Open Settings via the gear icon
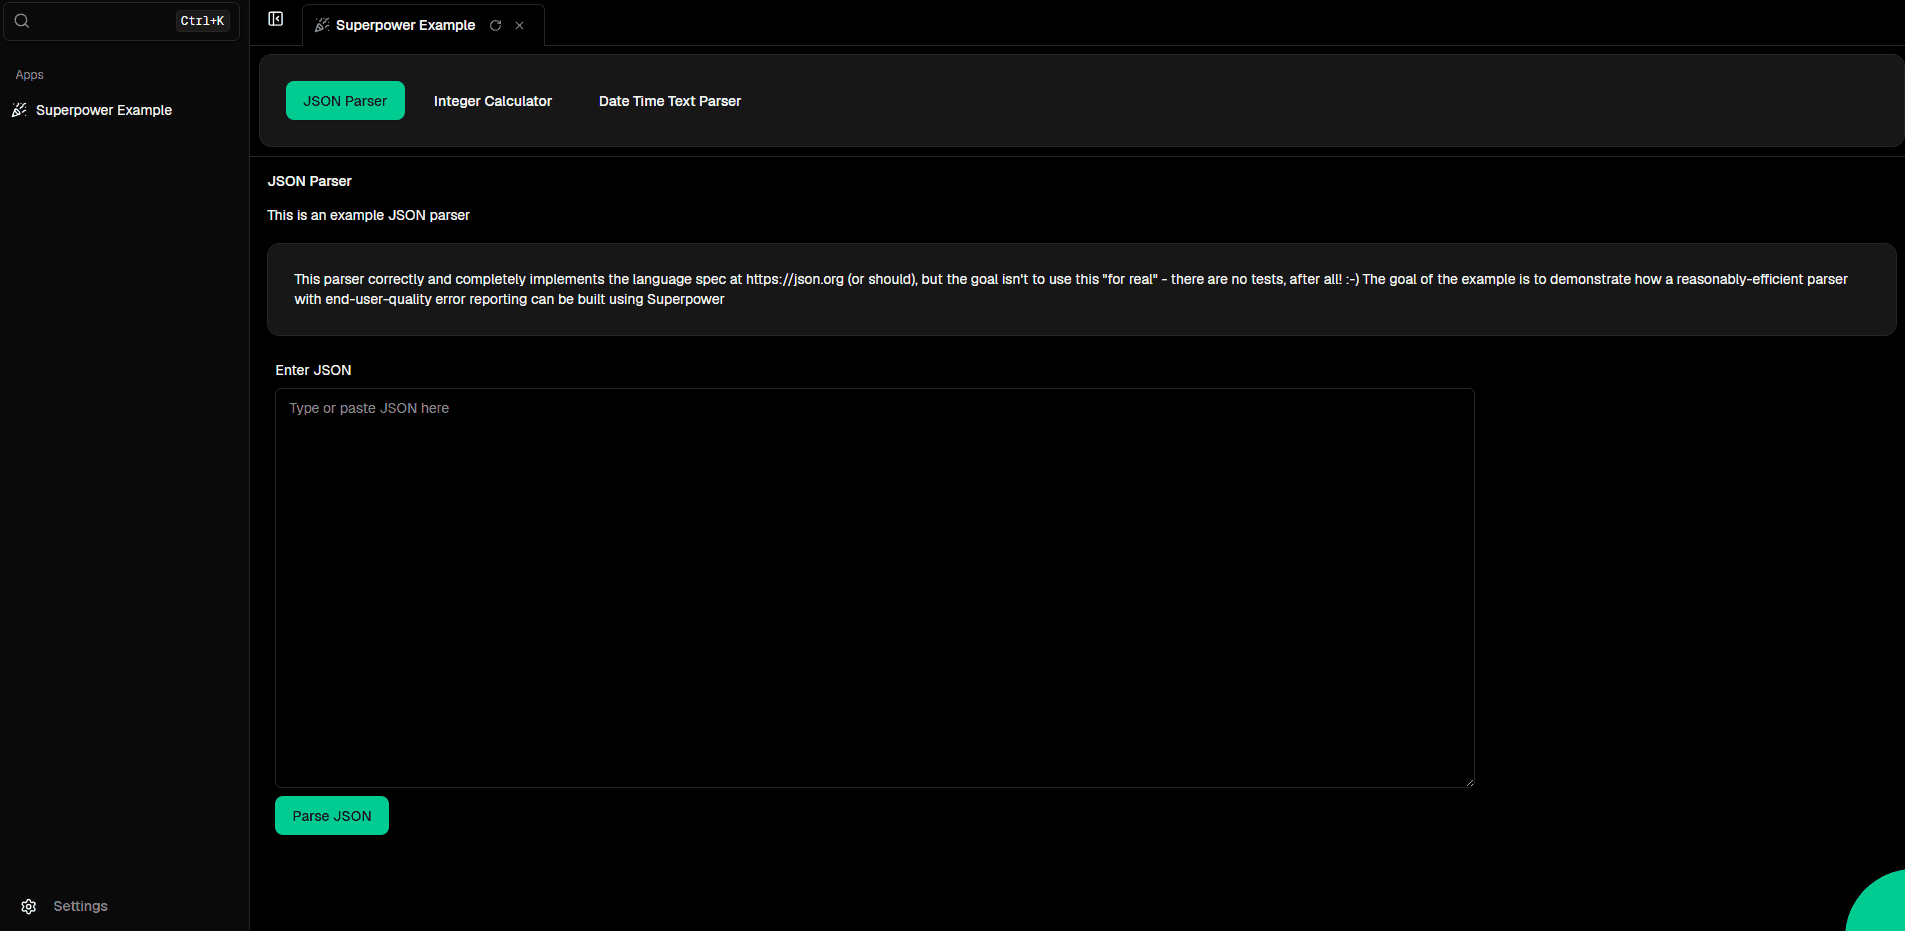1905x931 pixels. pyautogui.click(x=29, y=907)
